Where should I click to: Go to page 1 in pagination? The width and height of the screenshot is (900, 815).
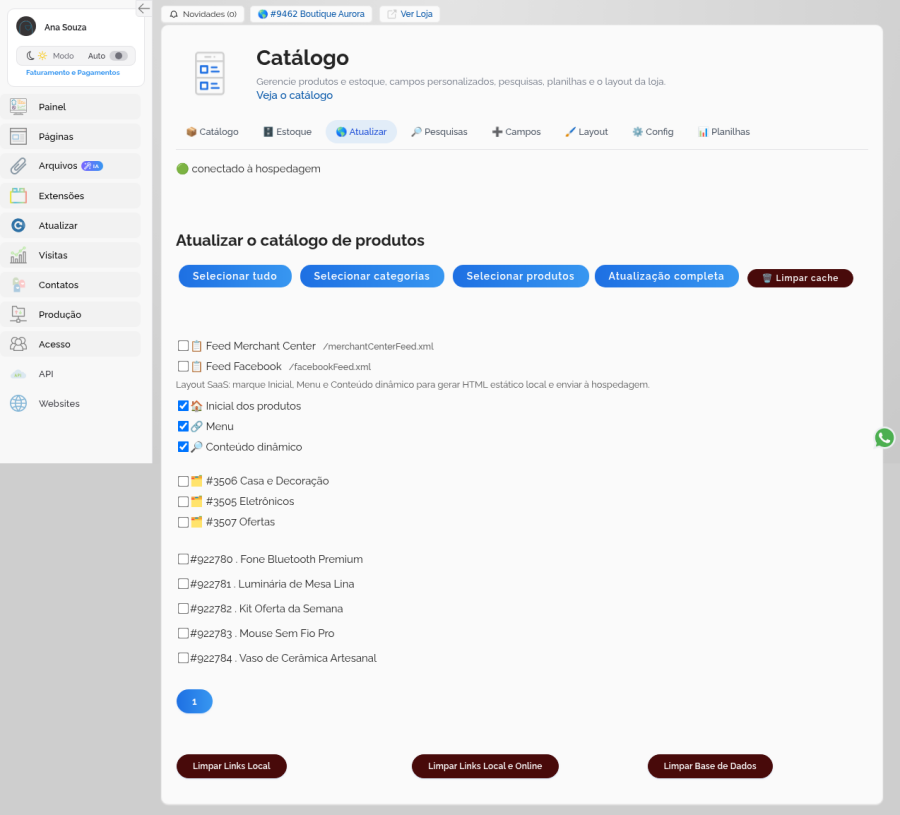click(x=195, y=701)
